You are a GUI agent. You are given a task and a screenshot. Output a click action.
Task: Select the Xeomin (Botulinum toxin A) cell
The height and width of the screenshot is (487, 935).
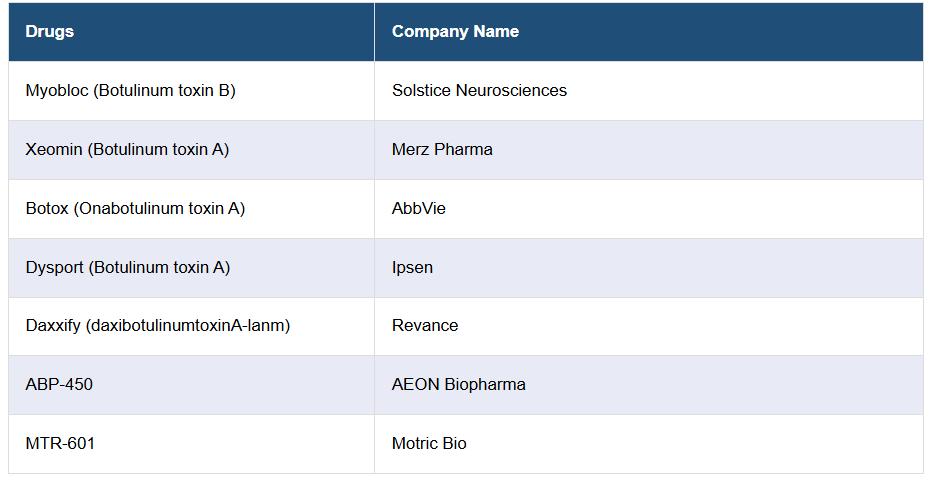point(127,150)
